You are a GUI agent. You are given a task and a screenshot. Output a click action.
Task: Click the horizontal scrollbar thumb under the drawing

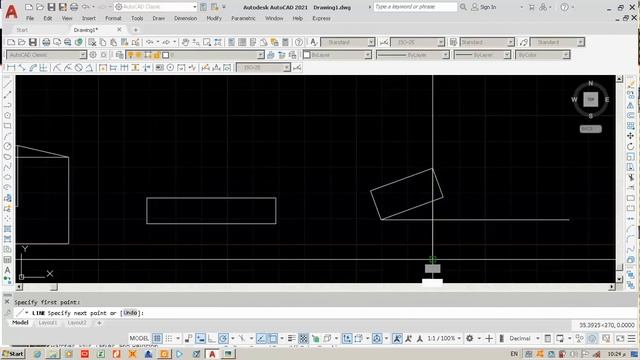(53, 287)
